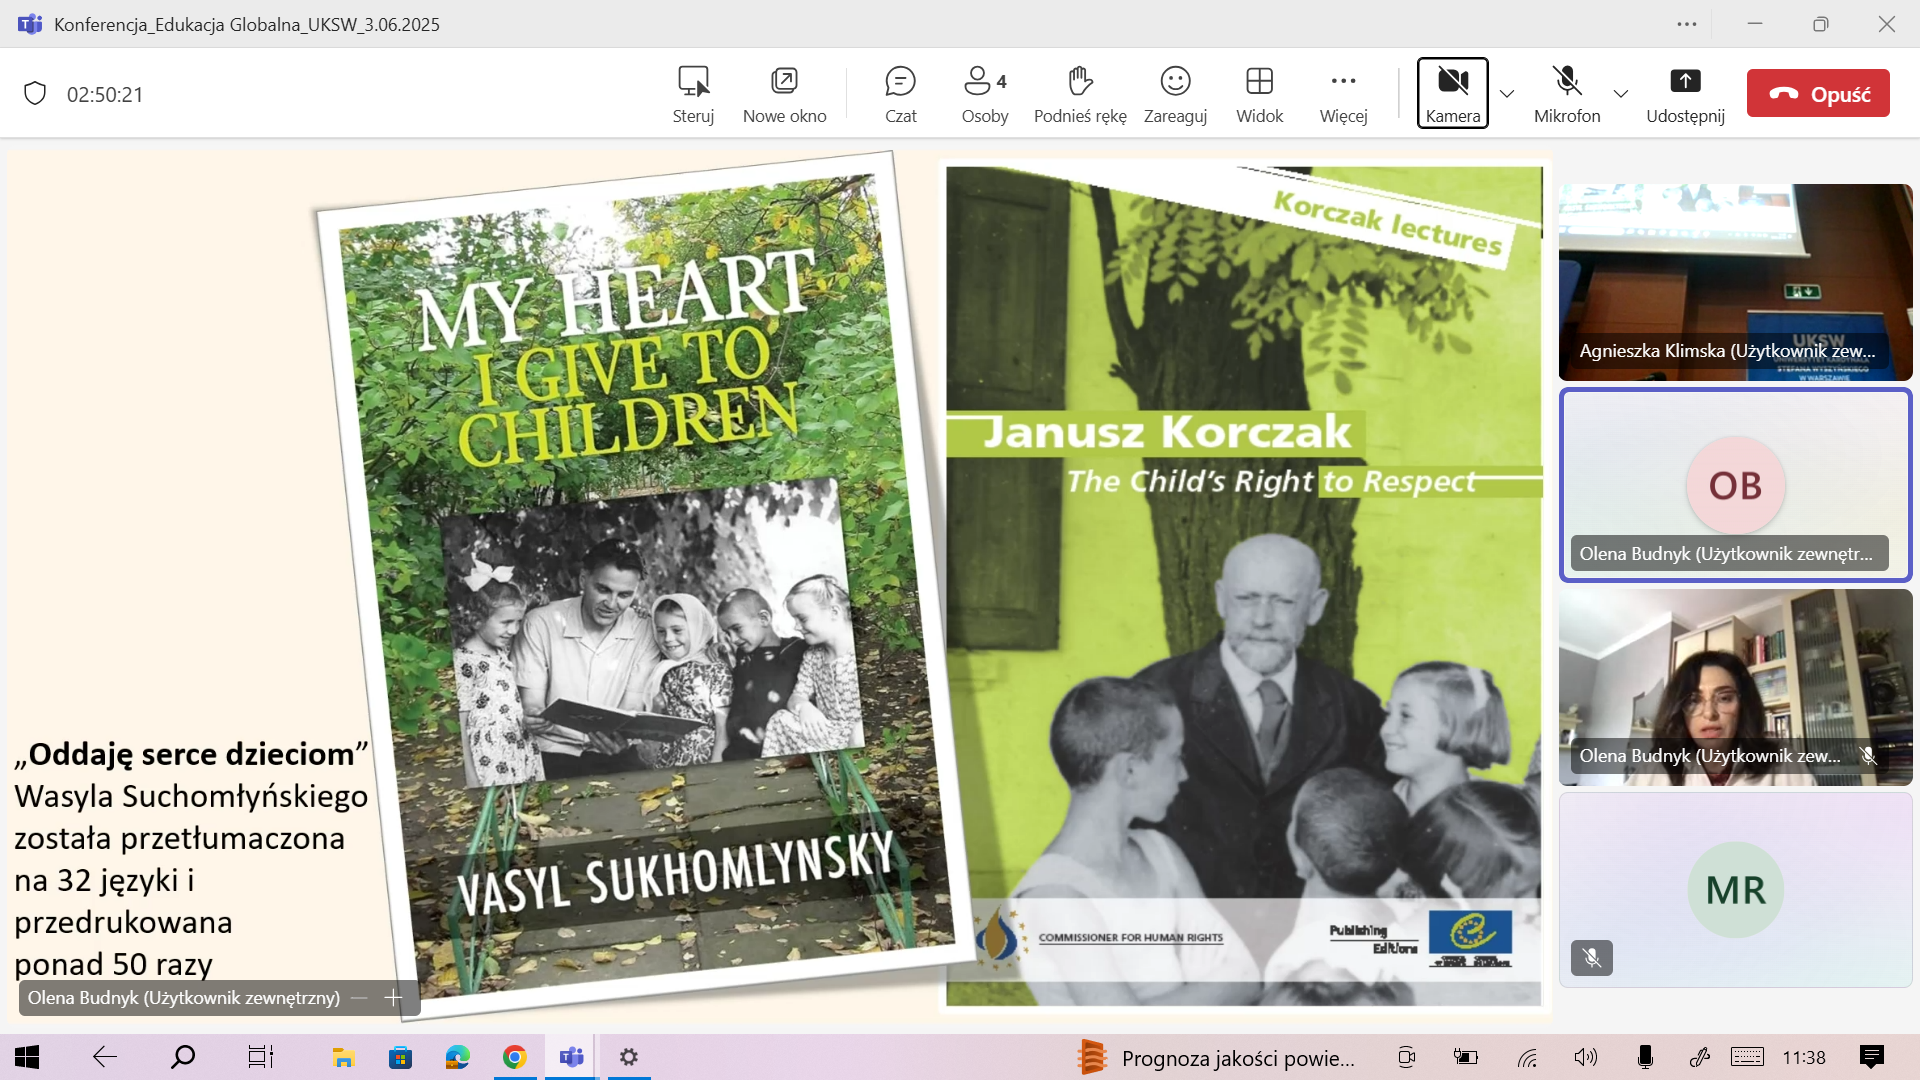The width and height of the screenshot is (1920, 1080).
Task: Change layout using the Widok icon
Action: point(1259,81)
